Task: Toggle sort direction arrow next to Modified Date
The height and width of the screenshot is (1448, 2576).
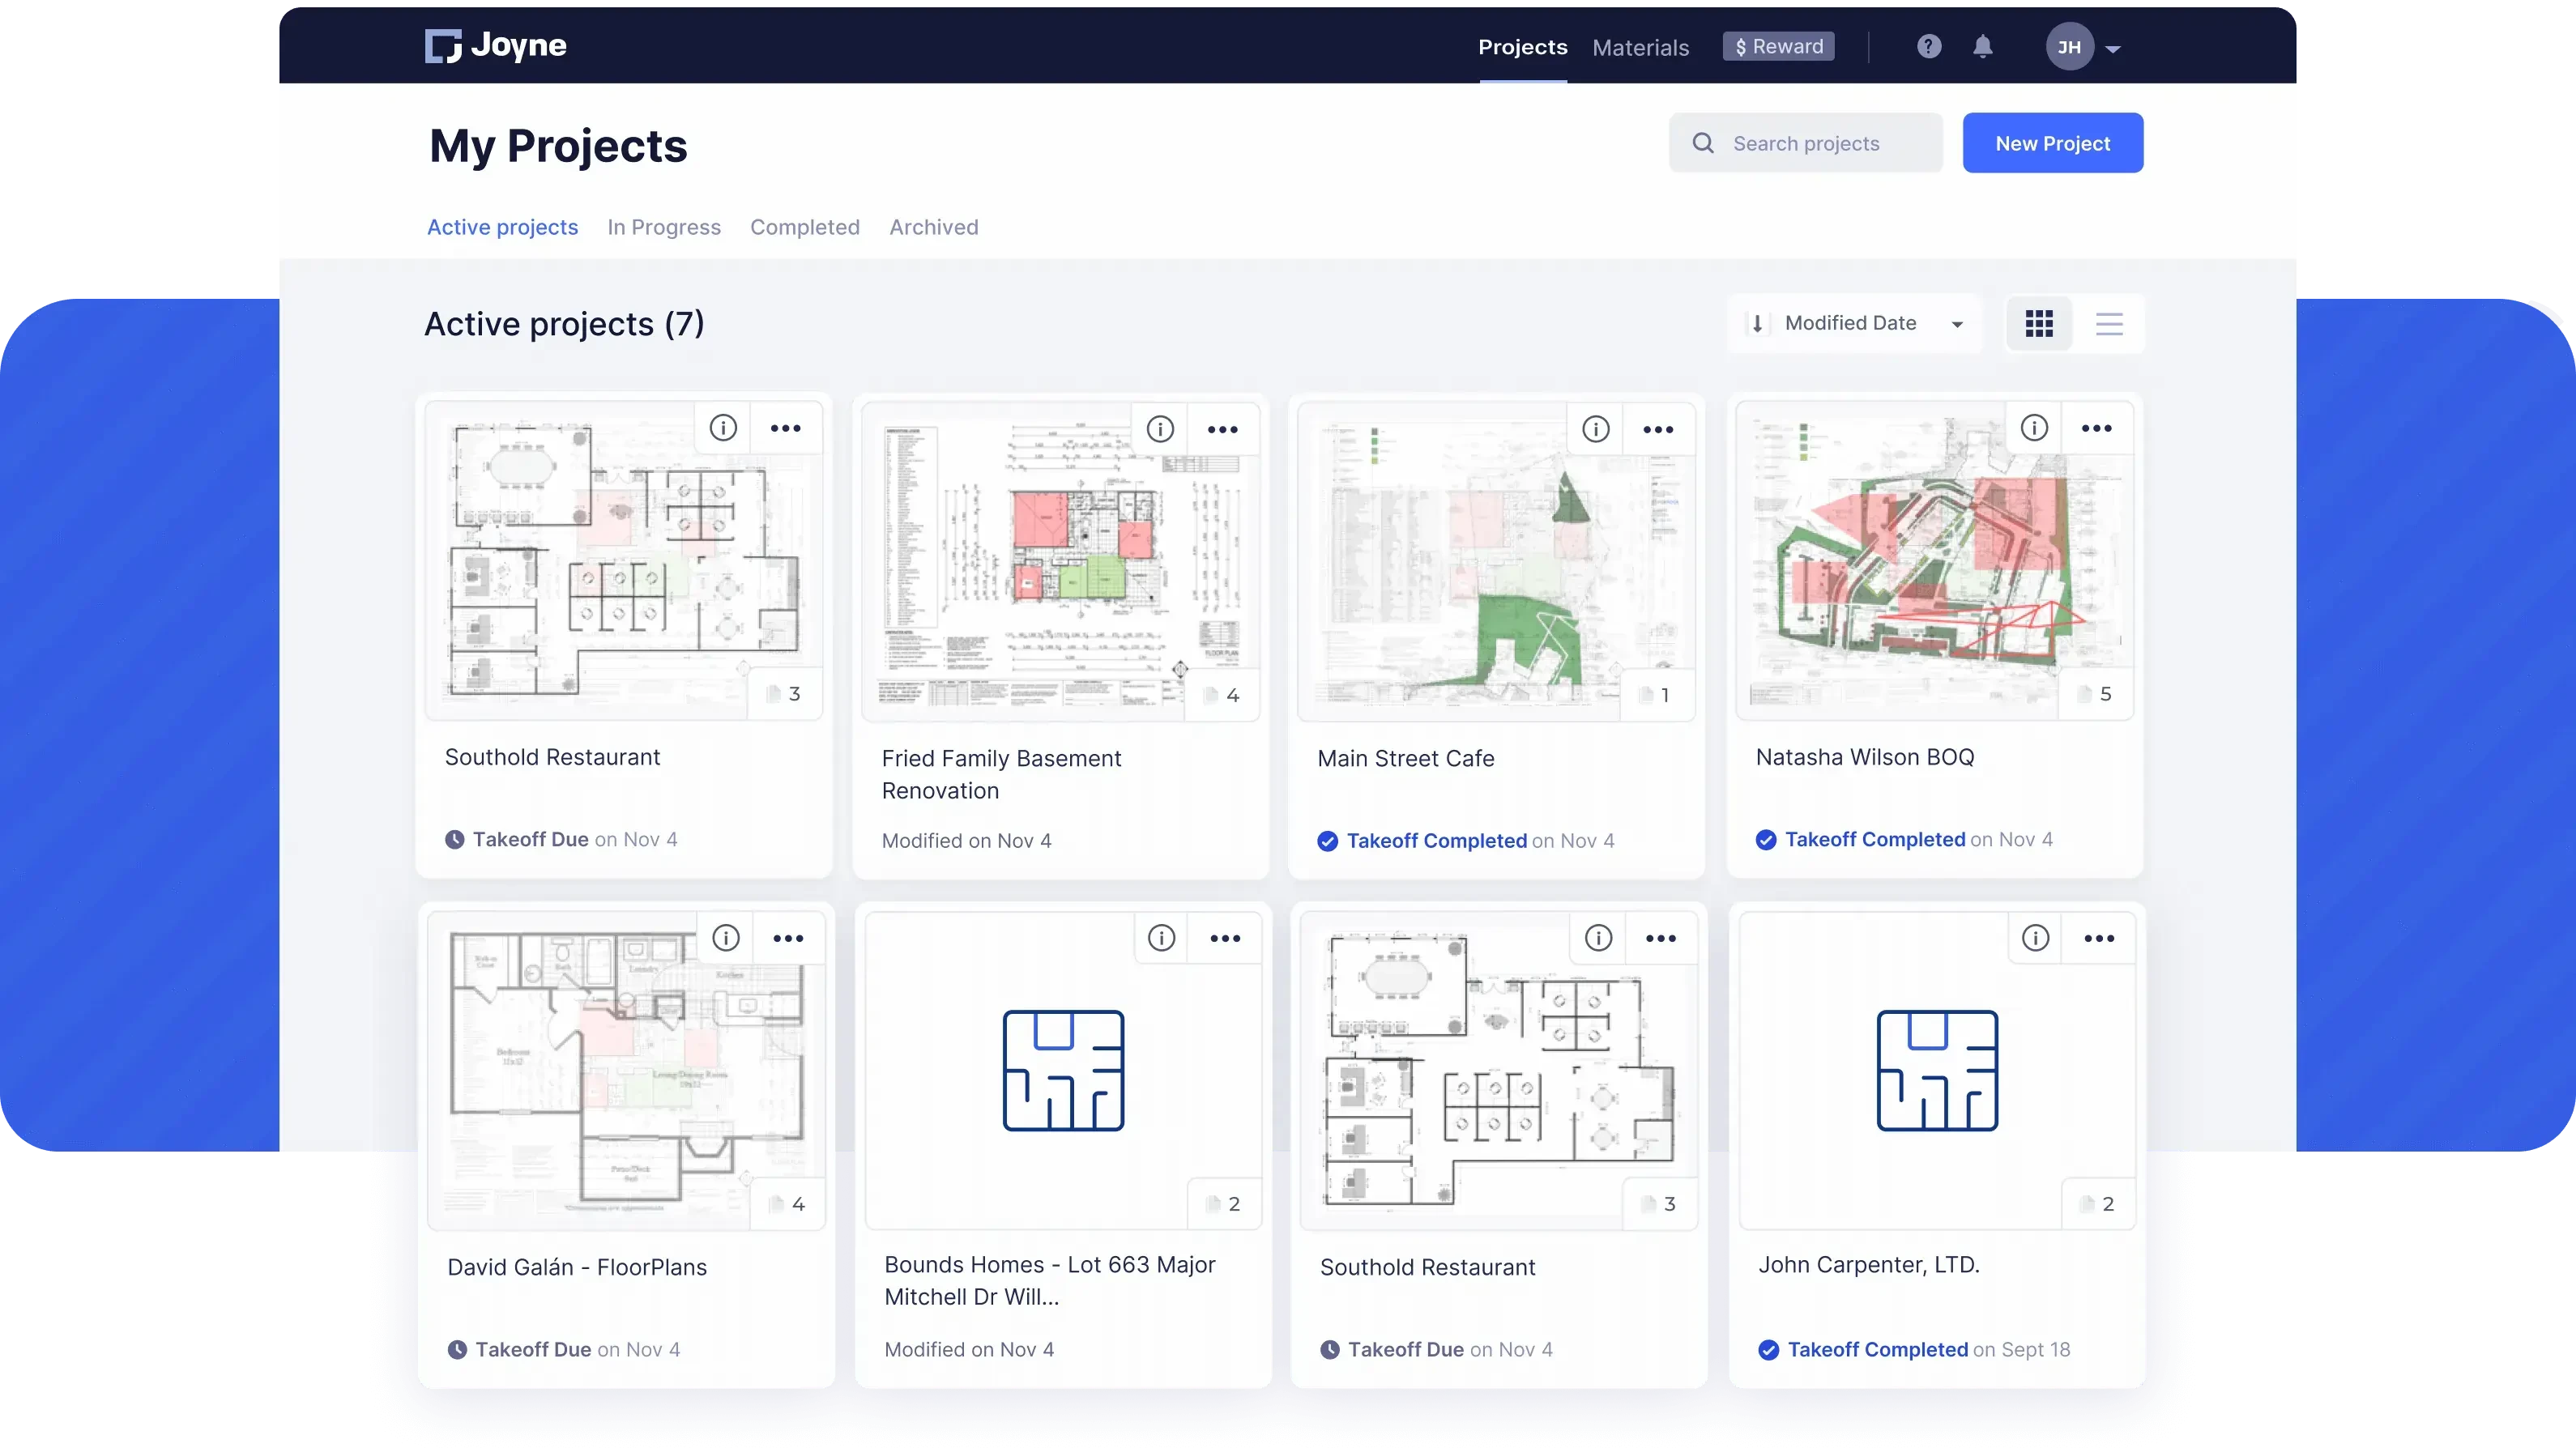Action: pos(1758,323)
